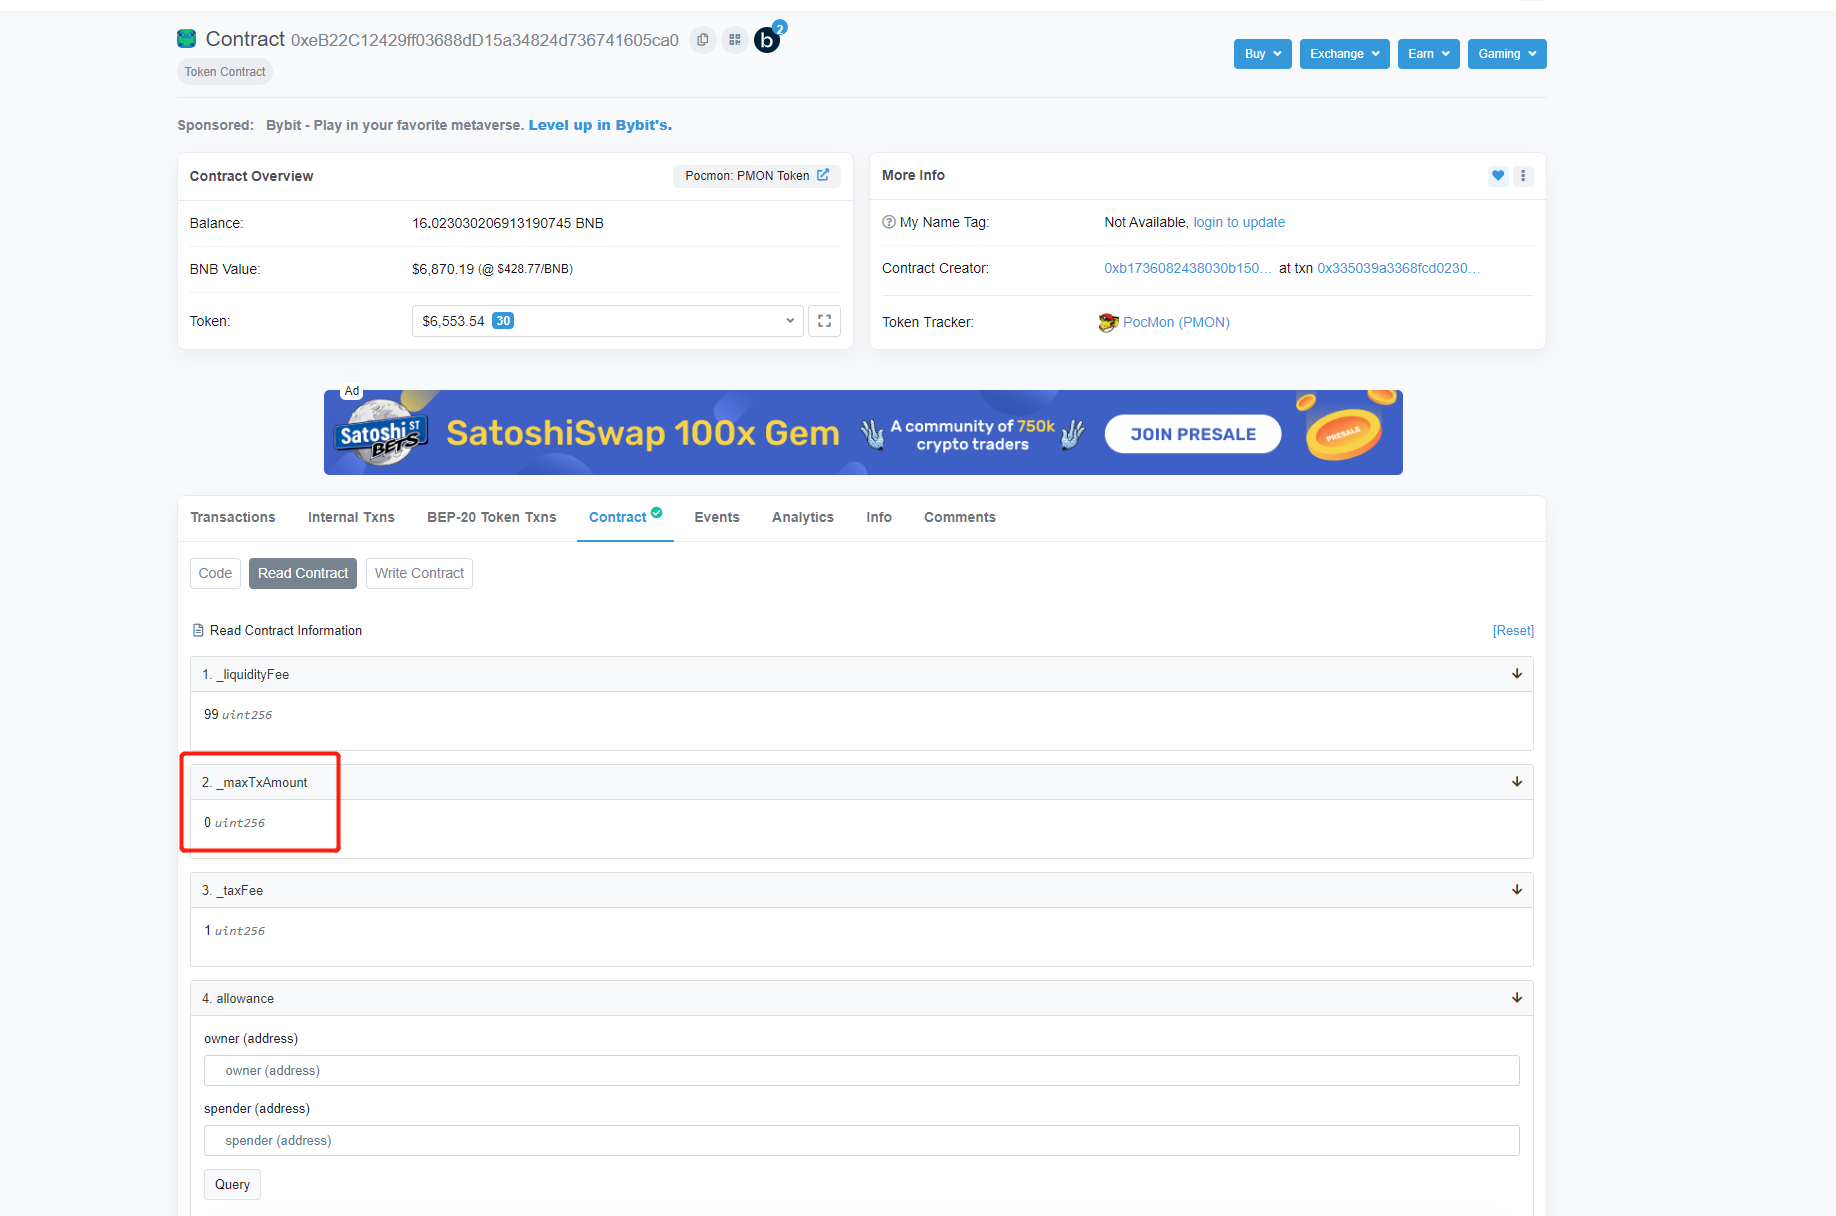Click the owner address input field
The height and width of the screenshot is (1216, 1836).
[861, 1071]
